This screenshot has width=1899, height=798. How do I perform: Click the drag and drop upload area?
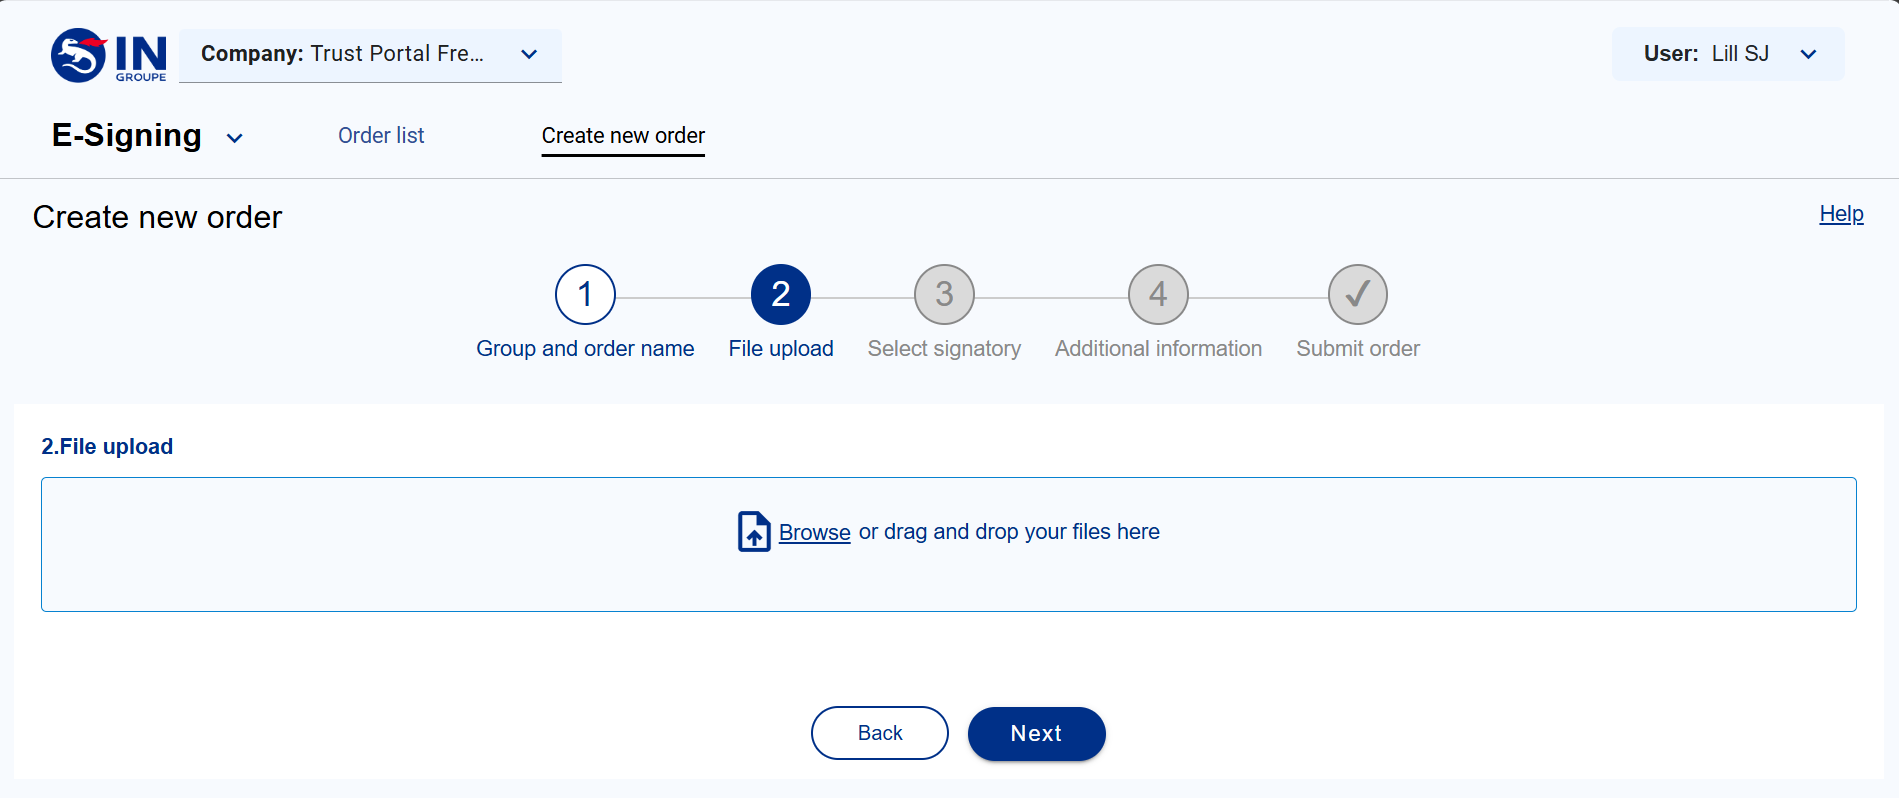click(x=949, y=544)
